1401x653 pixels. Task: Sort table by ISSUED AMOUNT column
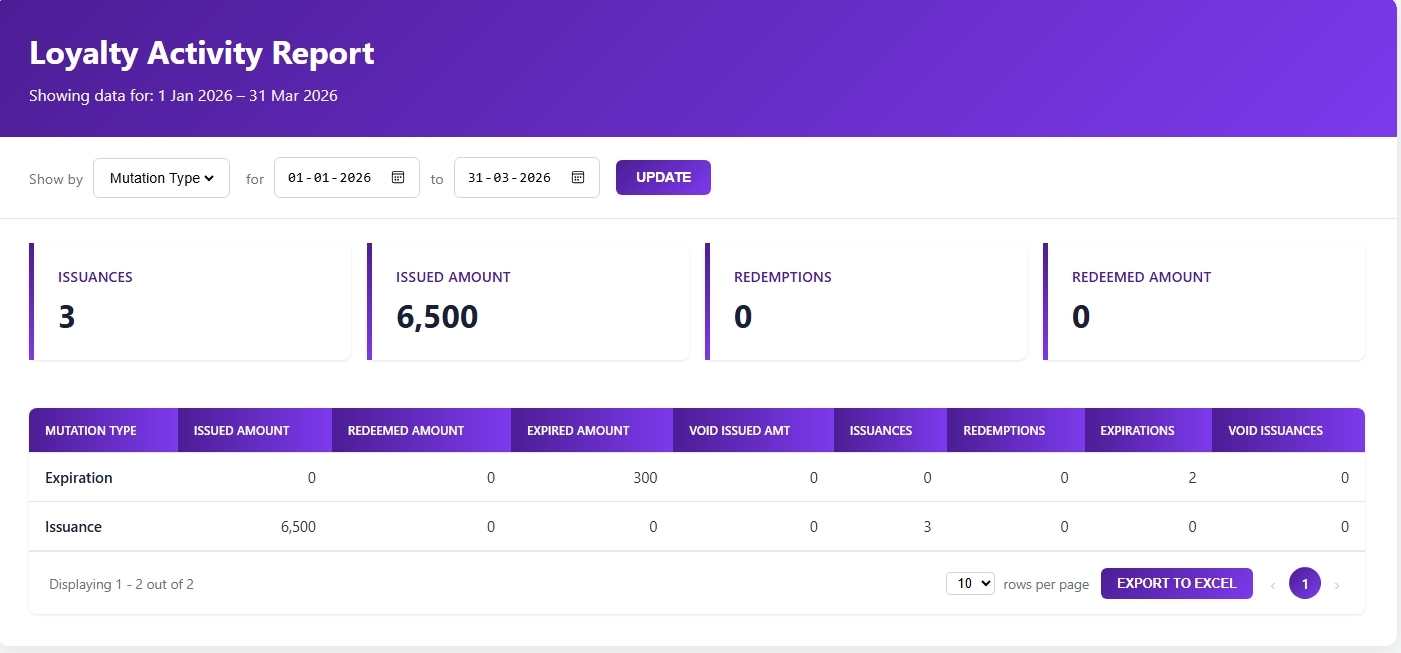(x=240, y=429)
